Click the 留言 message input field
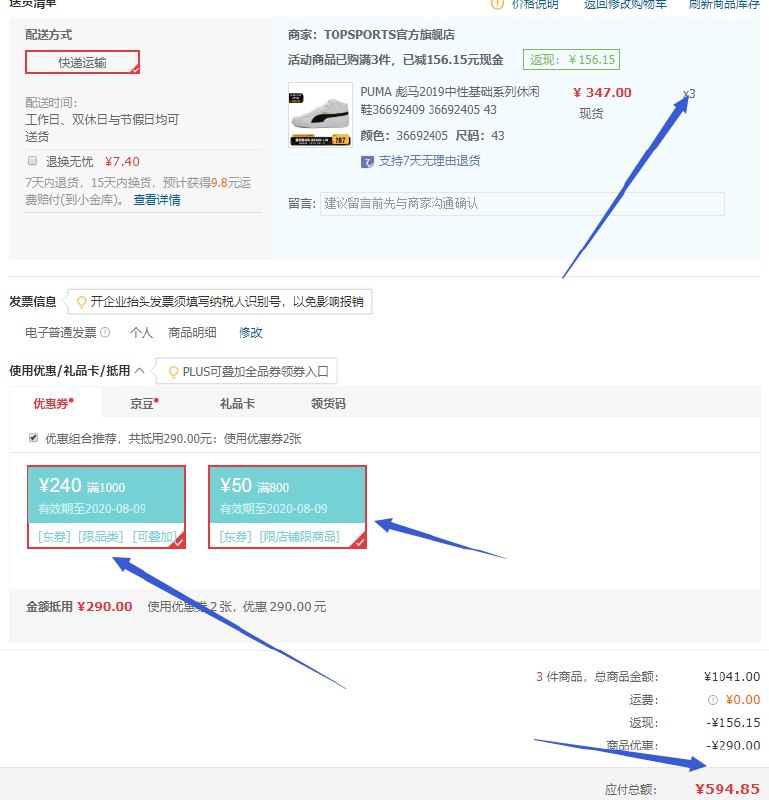The height and width of the screenshot is (800, 769). (x=522, y=204)
